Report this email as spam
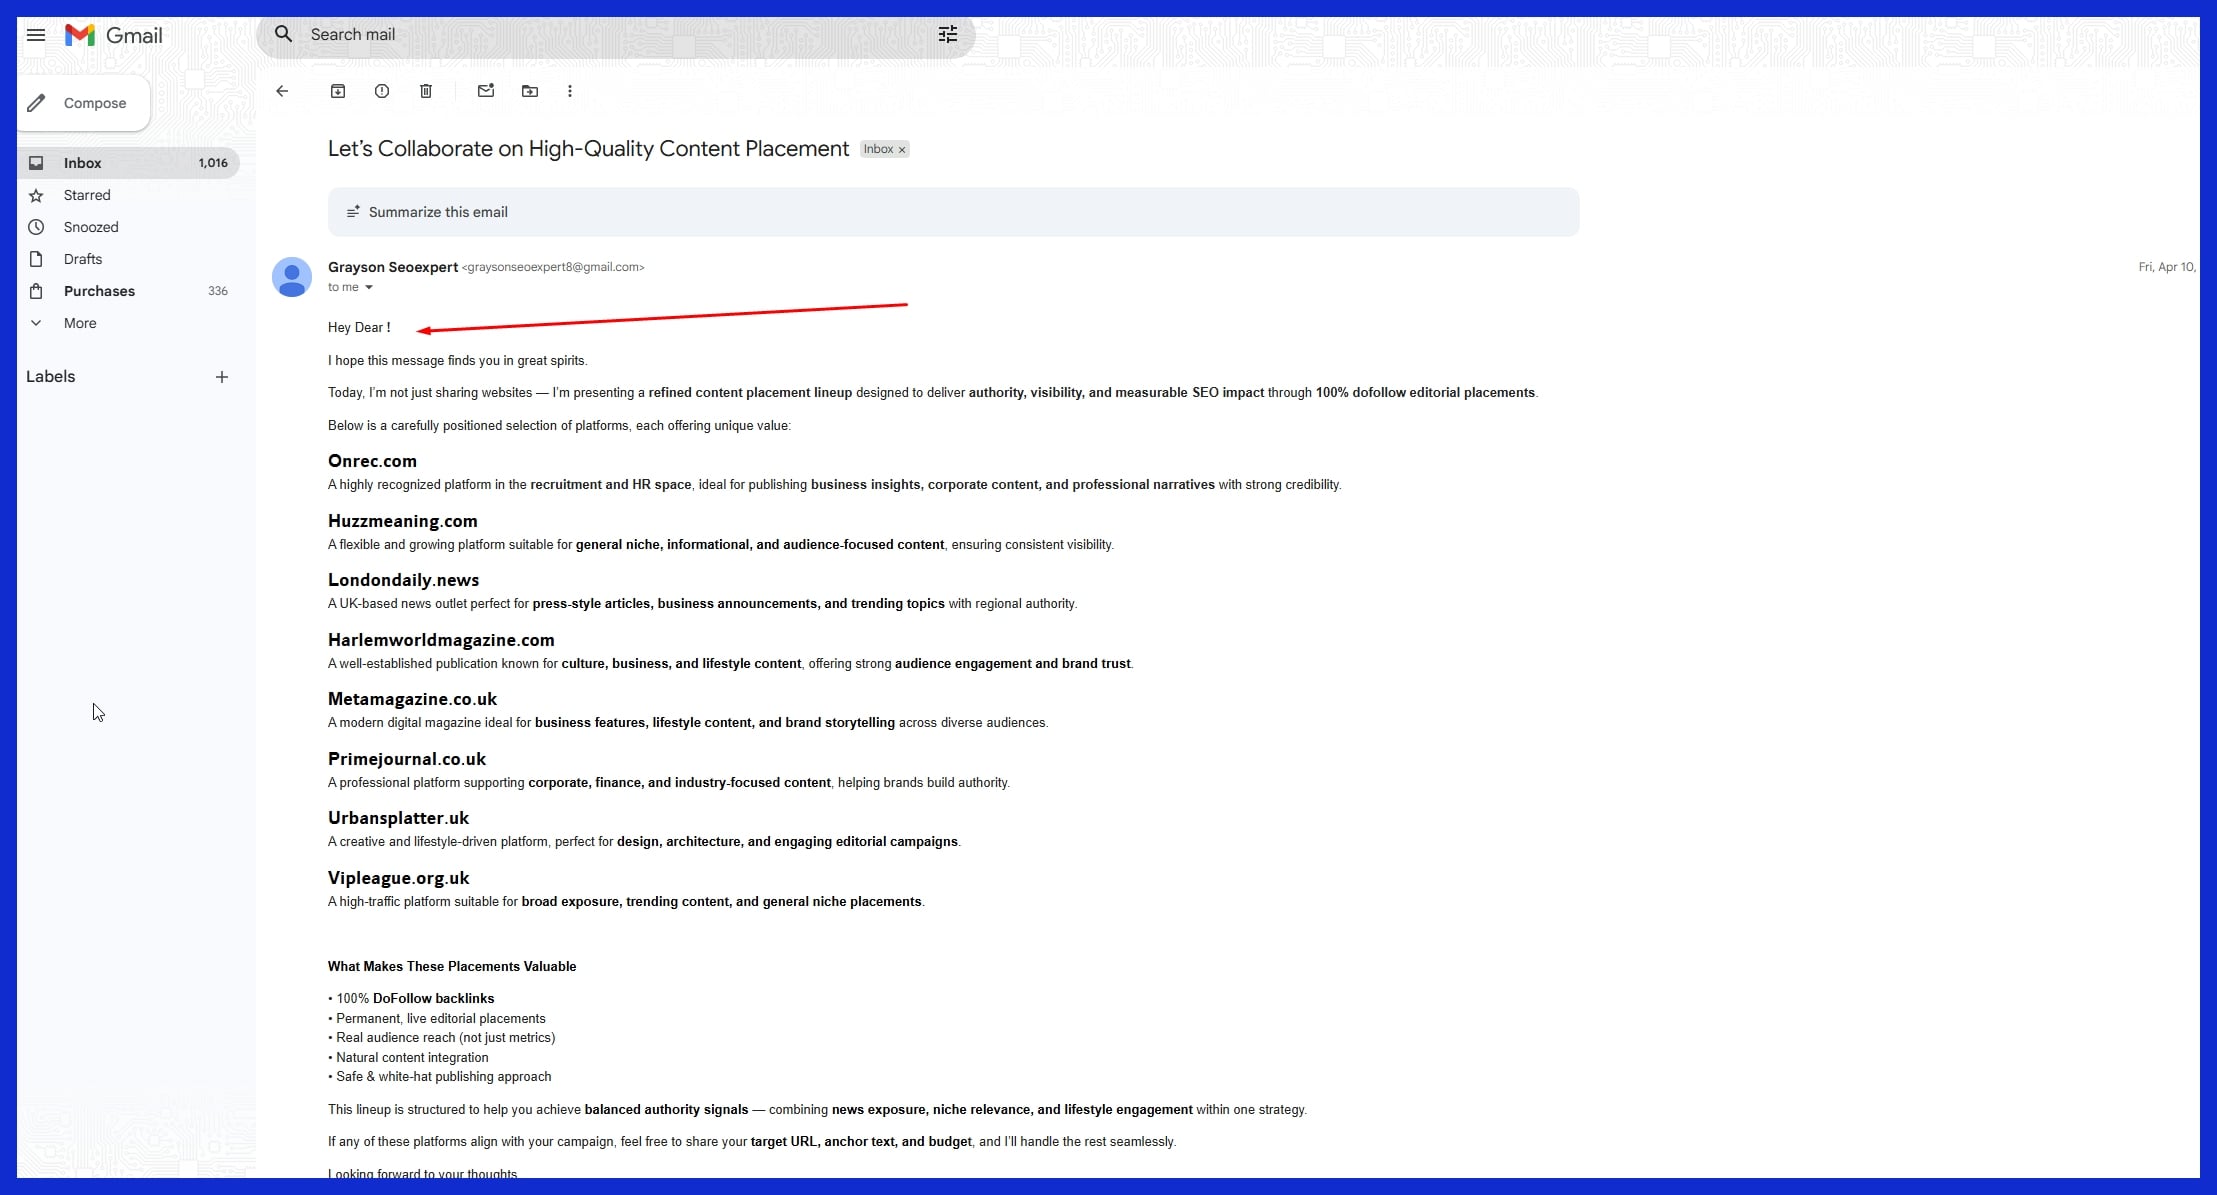The width and height of the screenshot is (2217, 1195). point(381,91)
